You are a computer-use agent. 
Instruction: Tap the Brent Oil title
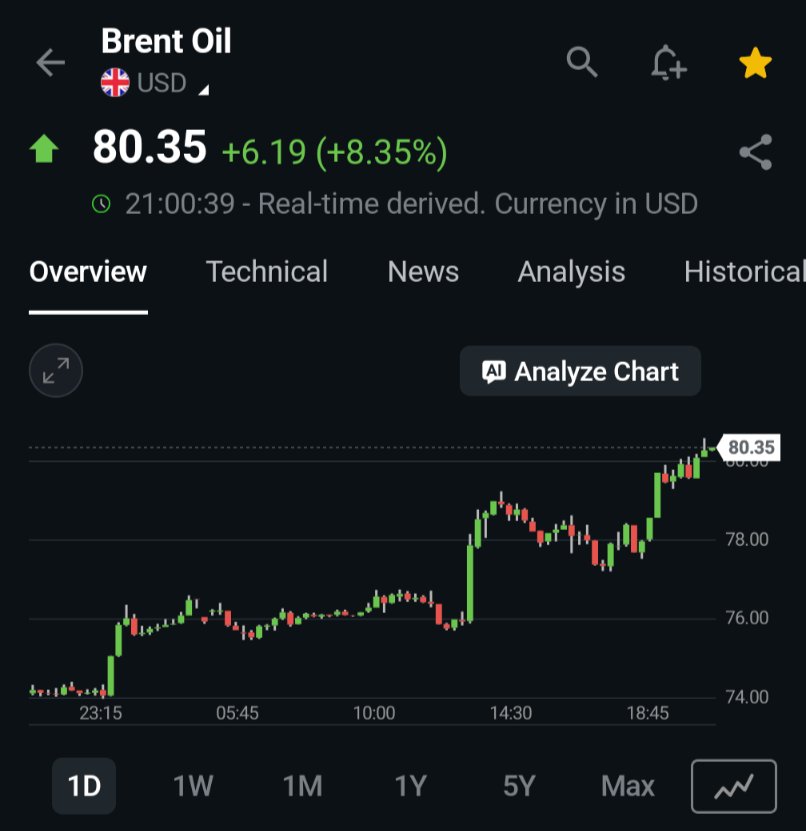[166, 41]
